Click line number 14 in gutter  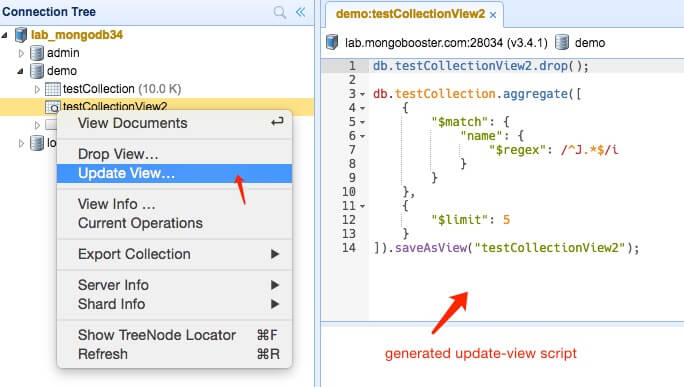349,248
